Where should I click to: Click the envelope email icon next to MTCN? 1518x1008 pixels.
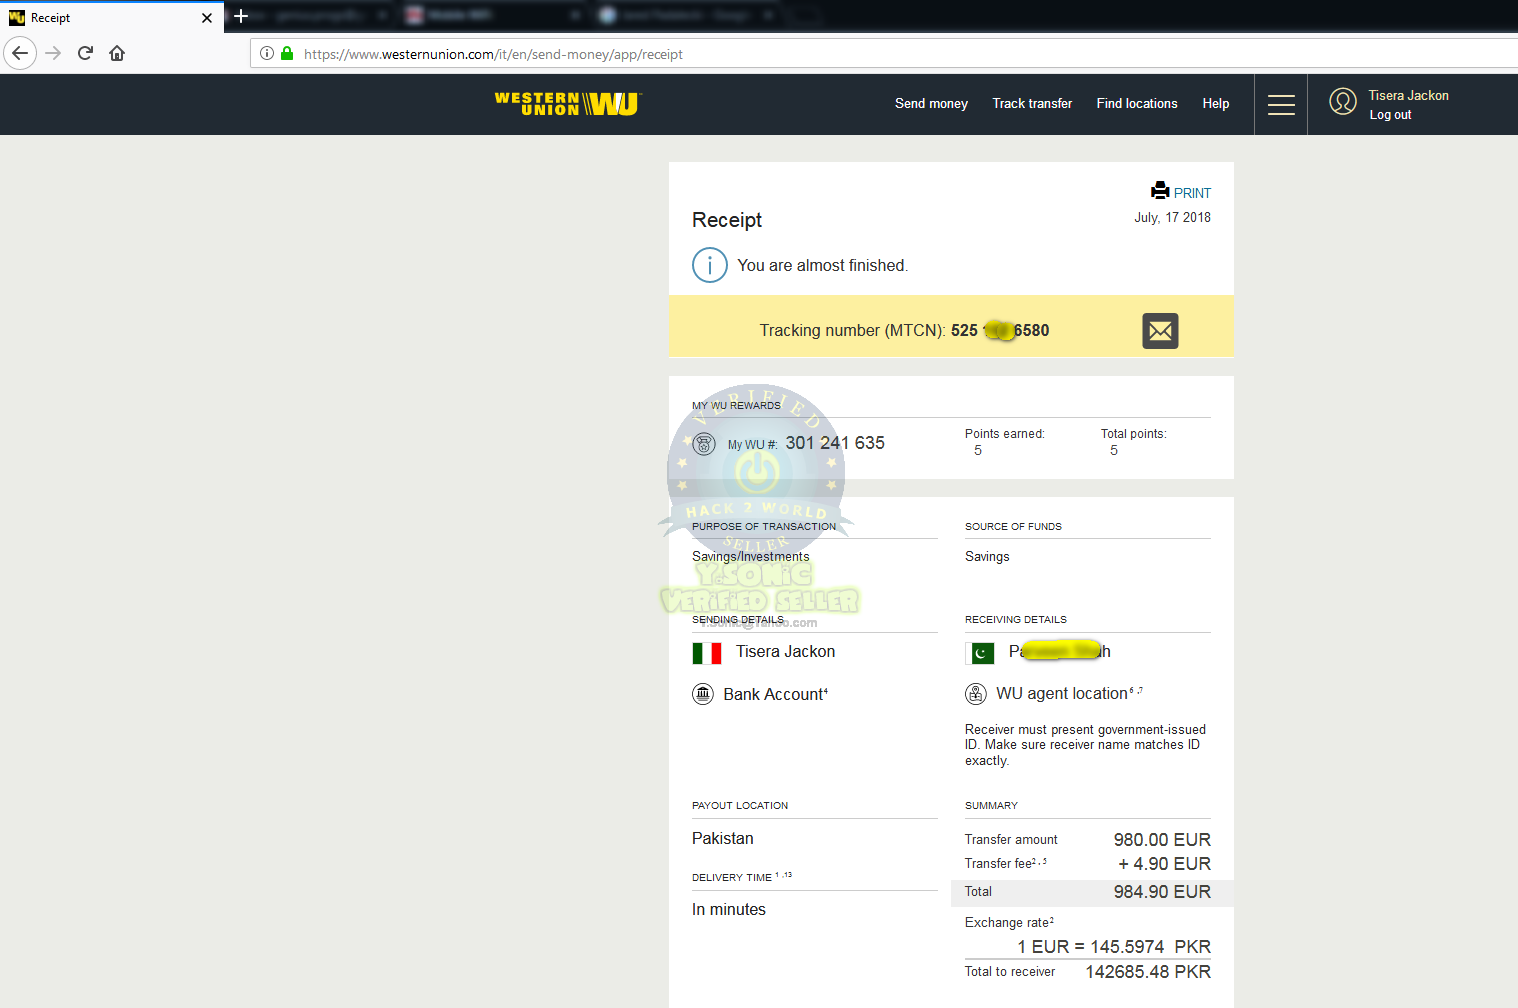pyautogui.click(x=1160, y=330)
